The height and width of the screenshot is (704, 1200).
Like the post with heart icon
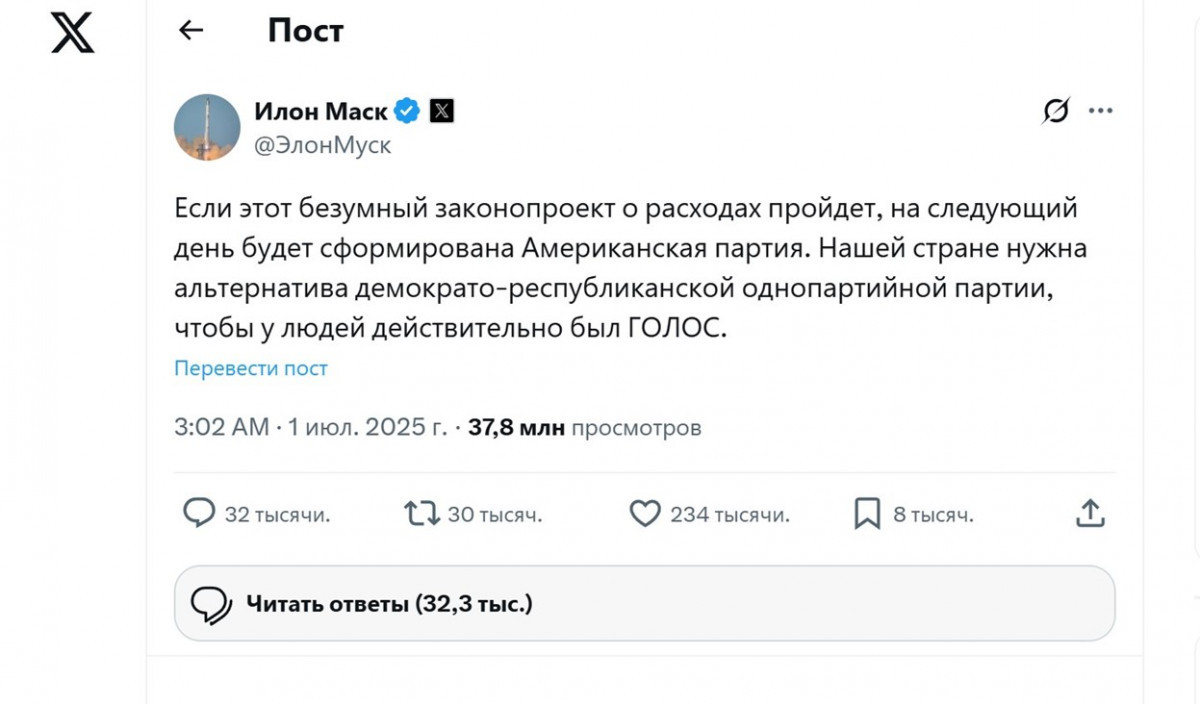coord(645,514)
